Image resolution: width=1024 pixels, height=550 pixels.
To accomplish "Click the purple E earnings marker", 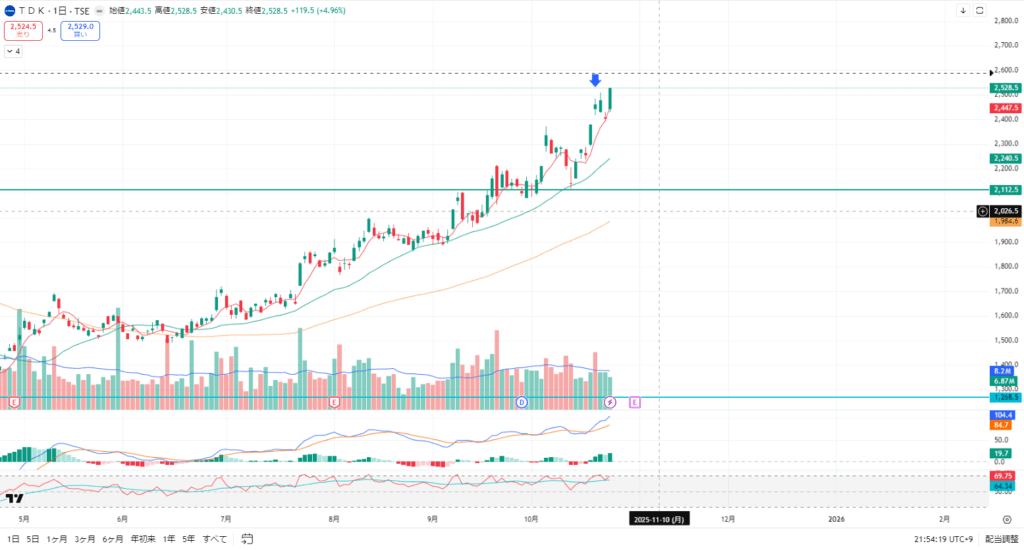I will 634,402.
